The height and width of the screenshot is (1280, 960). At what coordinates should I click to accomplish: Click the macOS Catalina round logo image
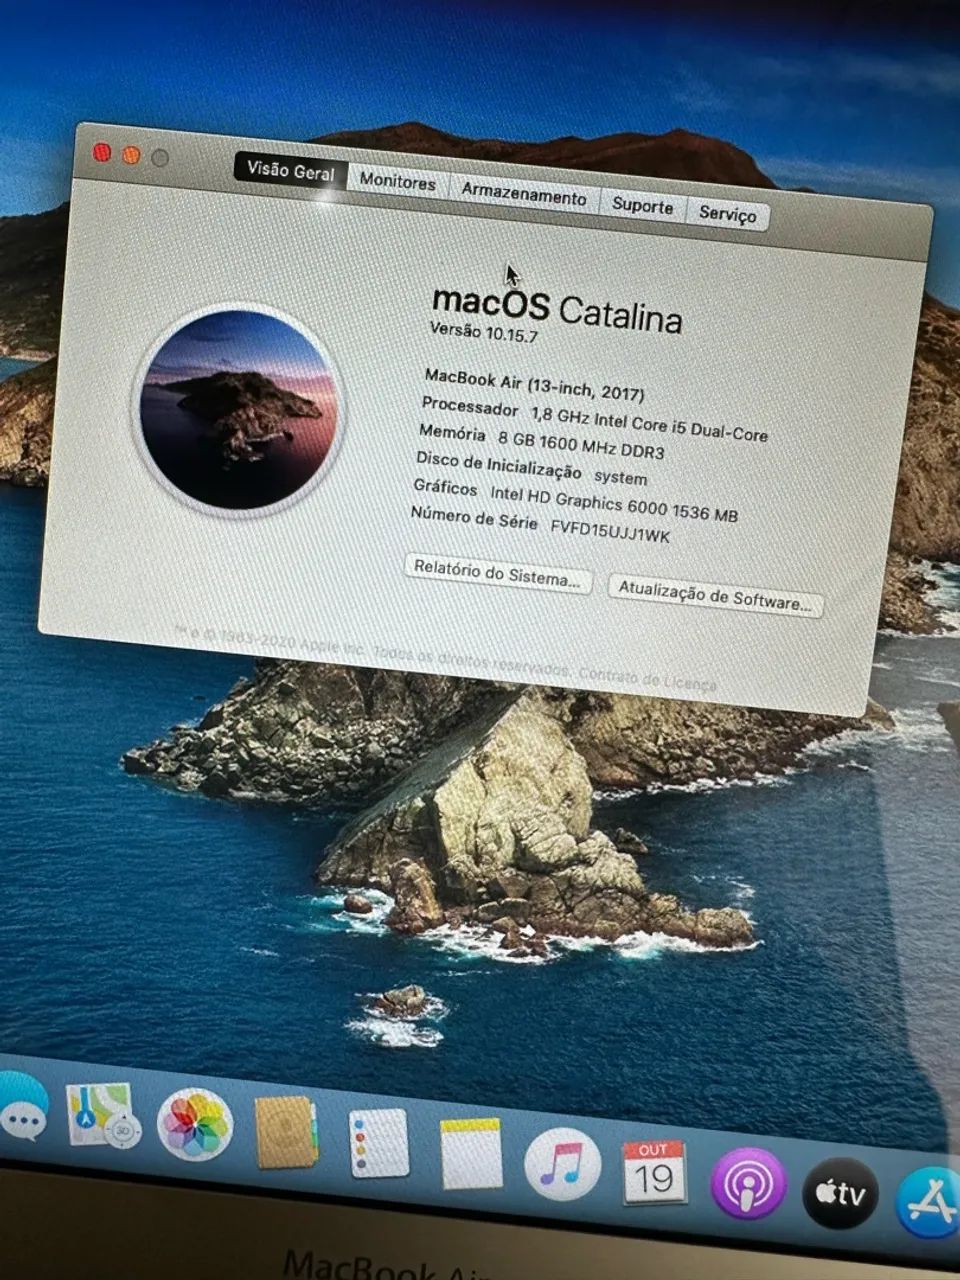(x=239, y=410)
